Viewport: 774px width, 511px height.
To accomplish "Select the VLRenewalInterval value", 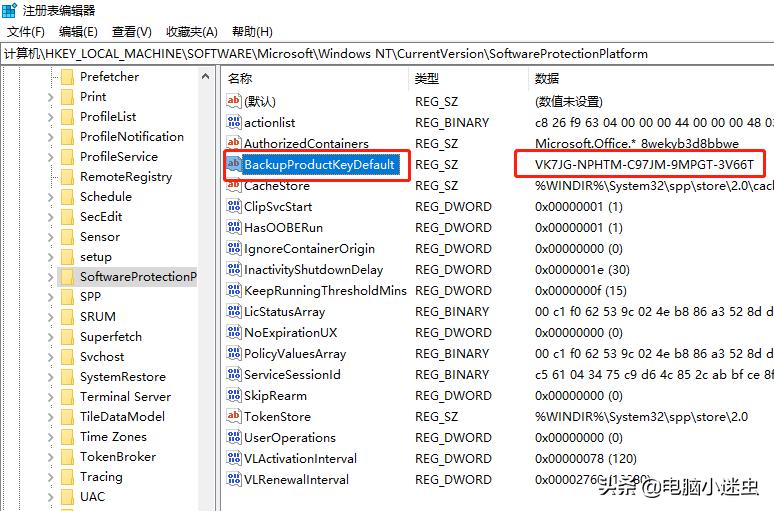I will point(296,480).
